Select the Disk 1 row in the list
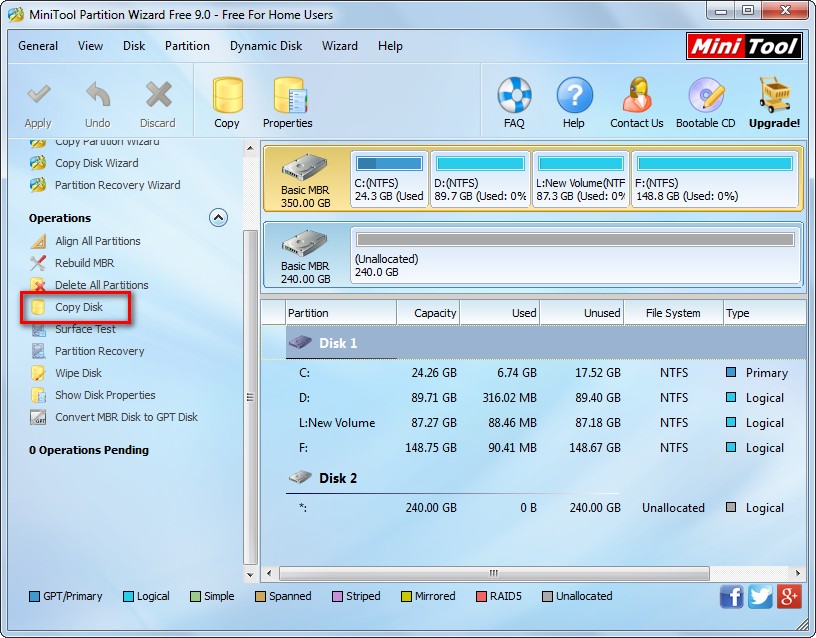This screenshot has height=638, width=816. (x=533, y=343)
